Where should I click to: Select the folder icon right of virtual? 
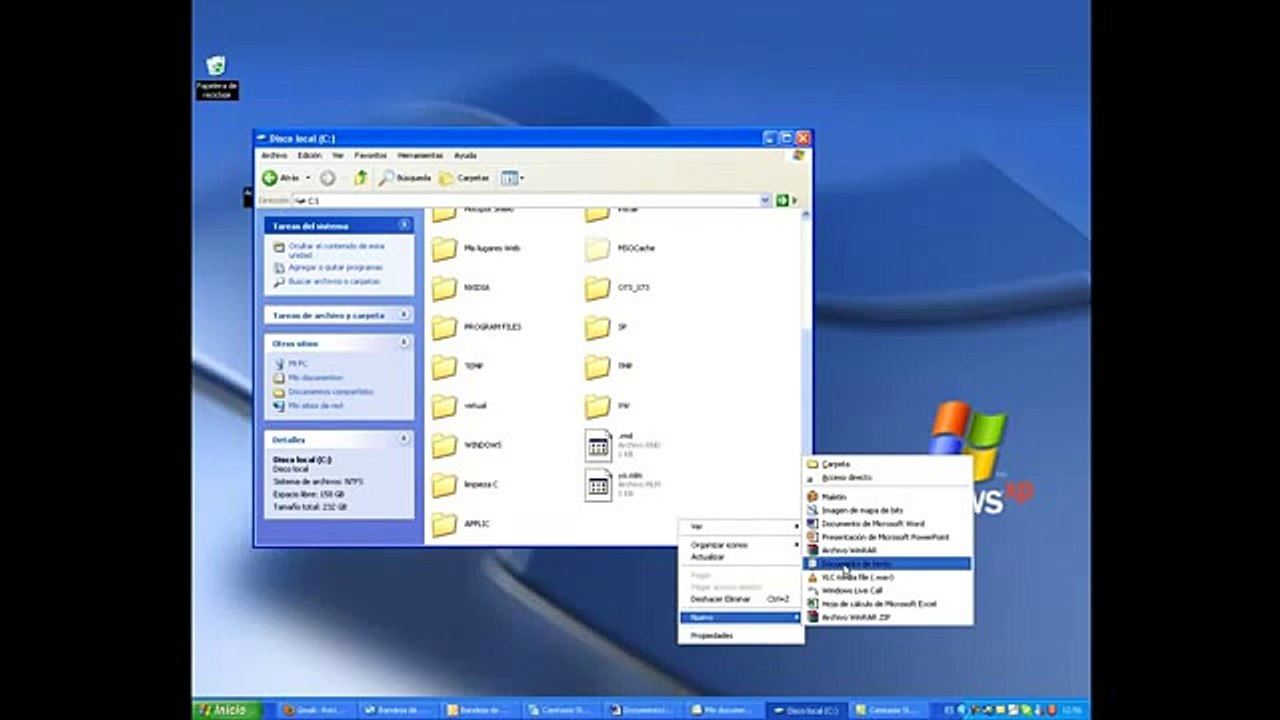pos(597,406)
